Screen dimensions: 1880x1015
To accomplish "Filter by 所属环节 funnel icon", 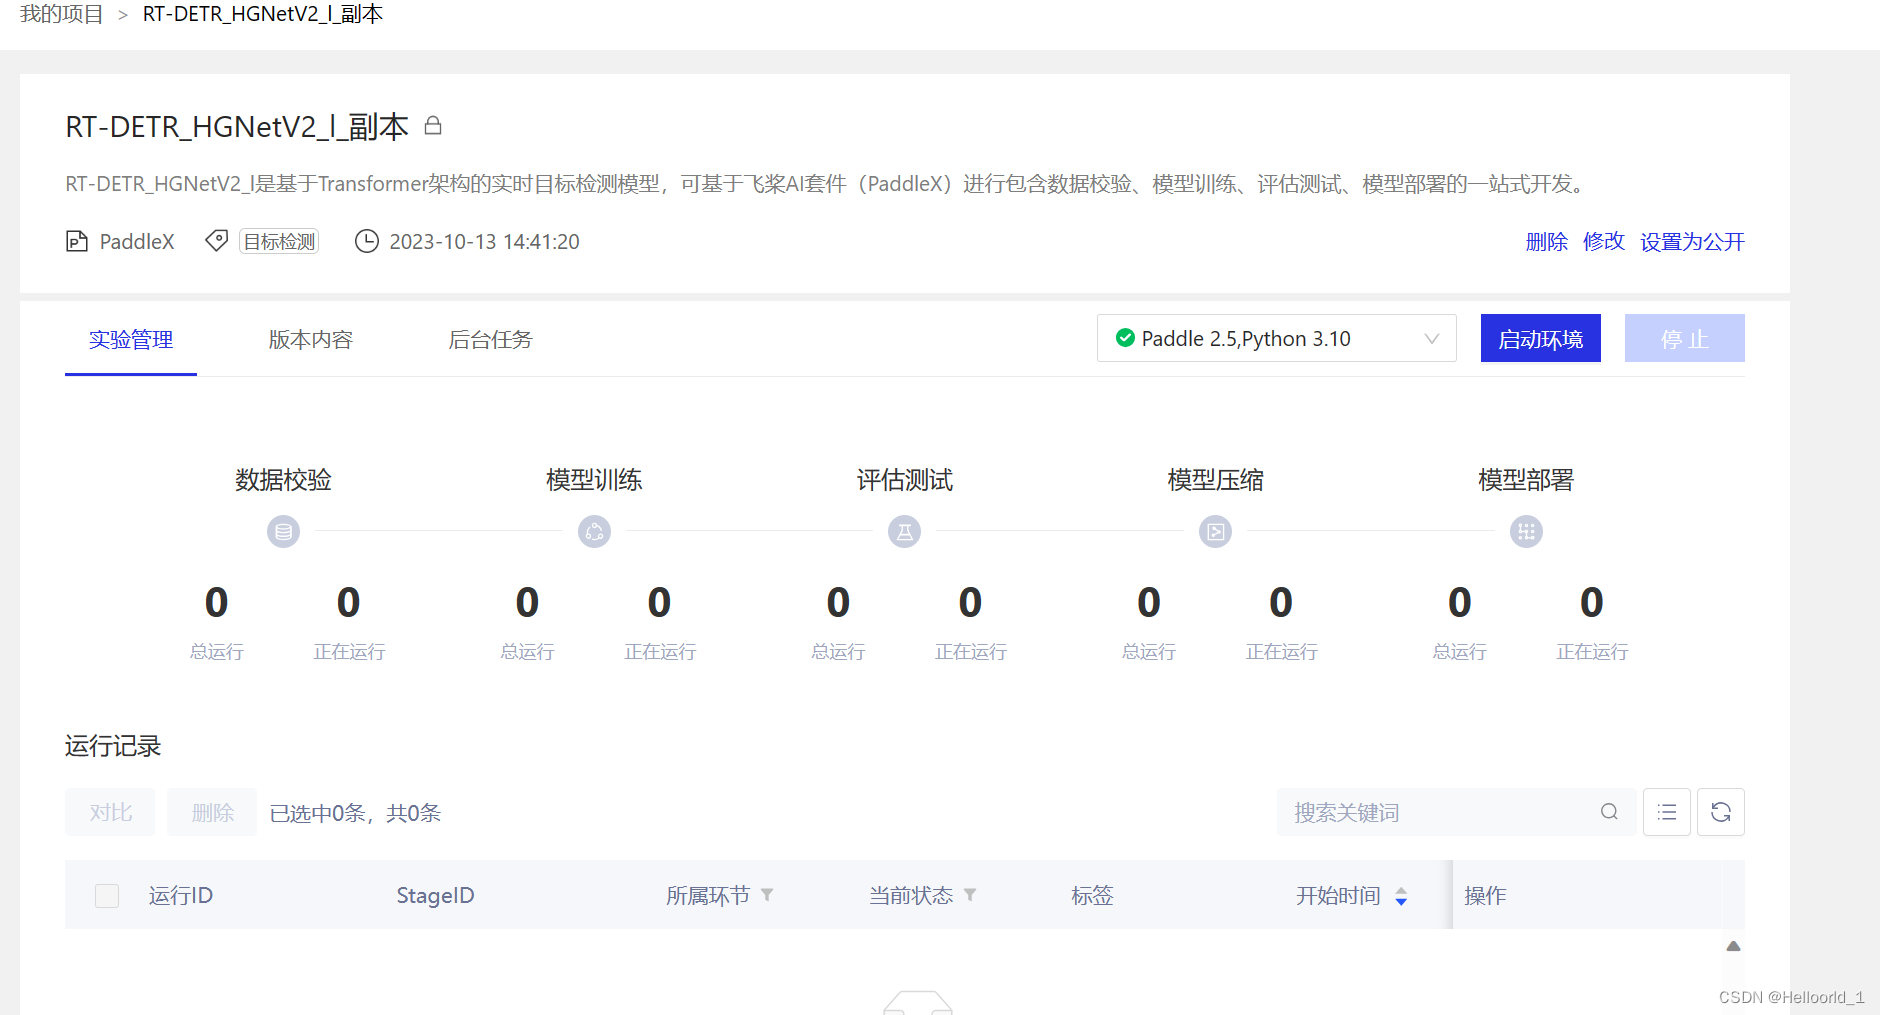I will [x=767, y=895].
